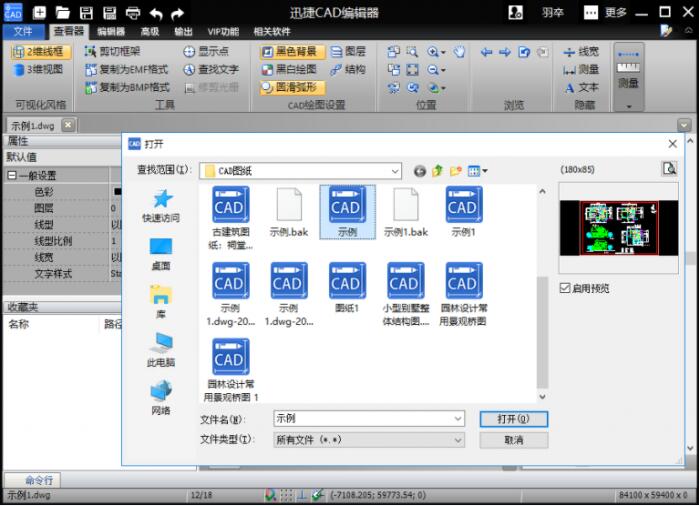
Task: Open the 文件 menu
Action: point(24,31)
